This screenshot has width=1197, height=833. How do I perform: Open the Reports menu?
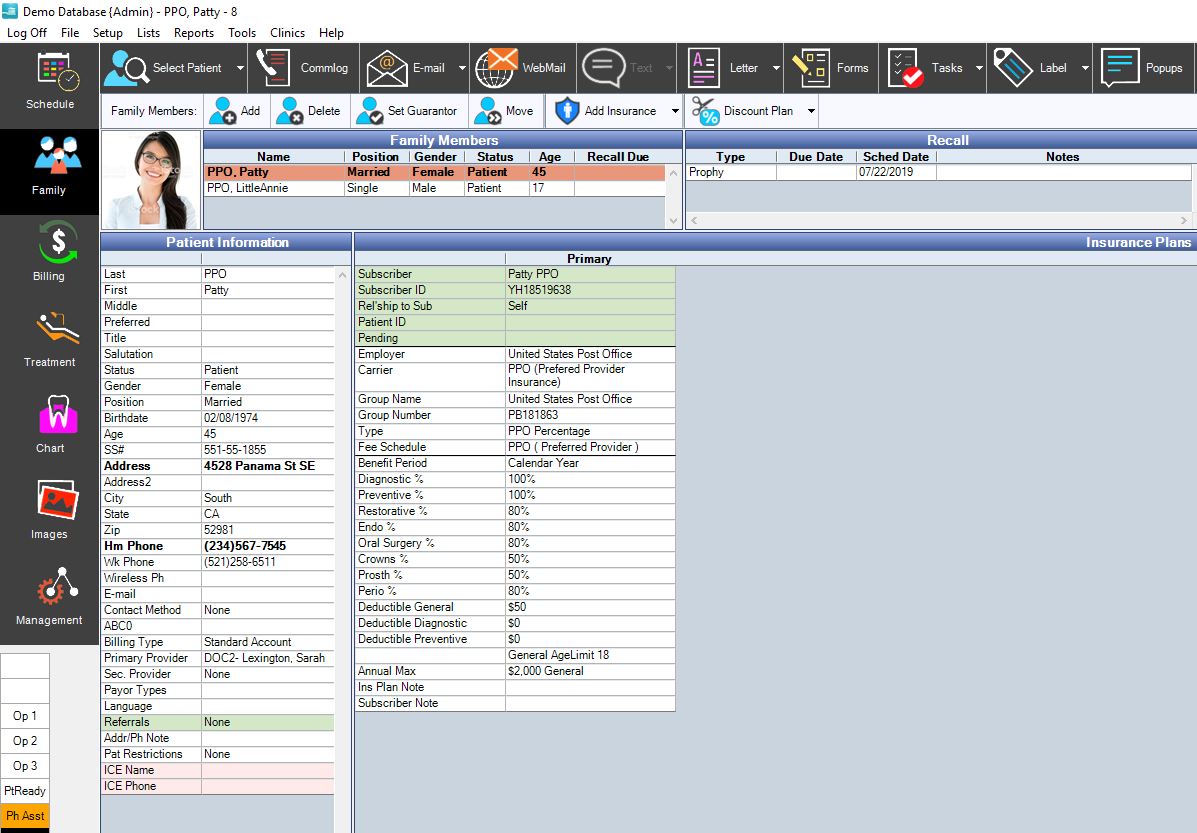pyautogui.click(x=193, y=32)
